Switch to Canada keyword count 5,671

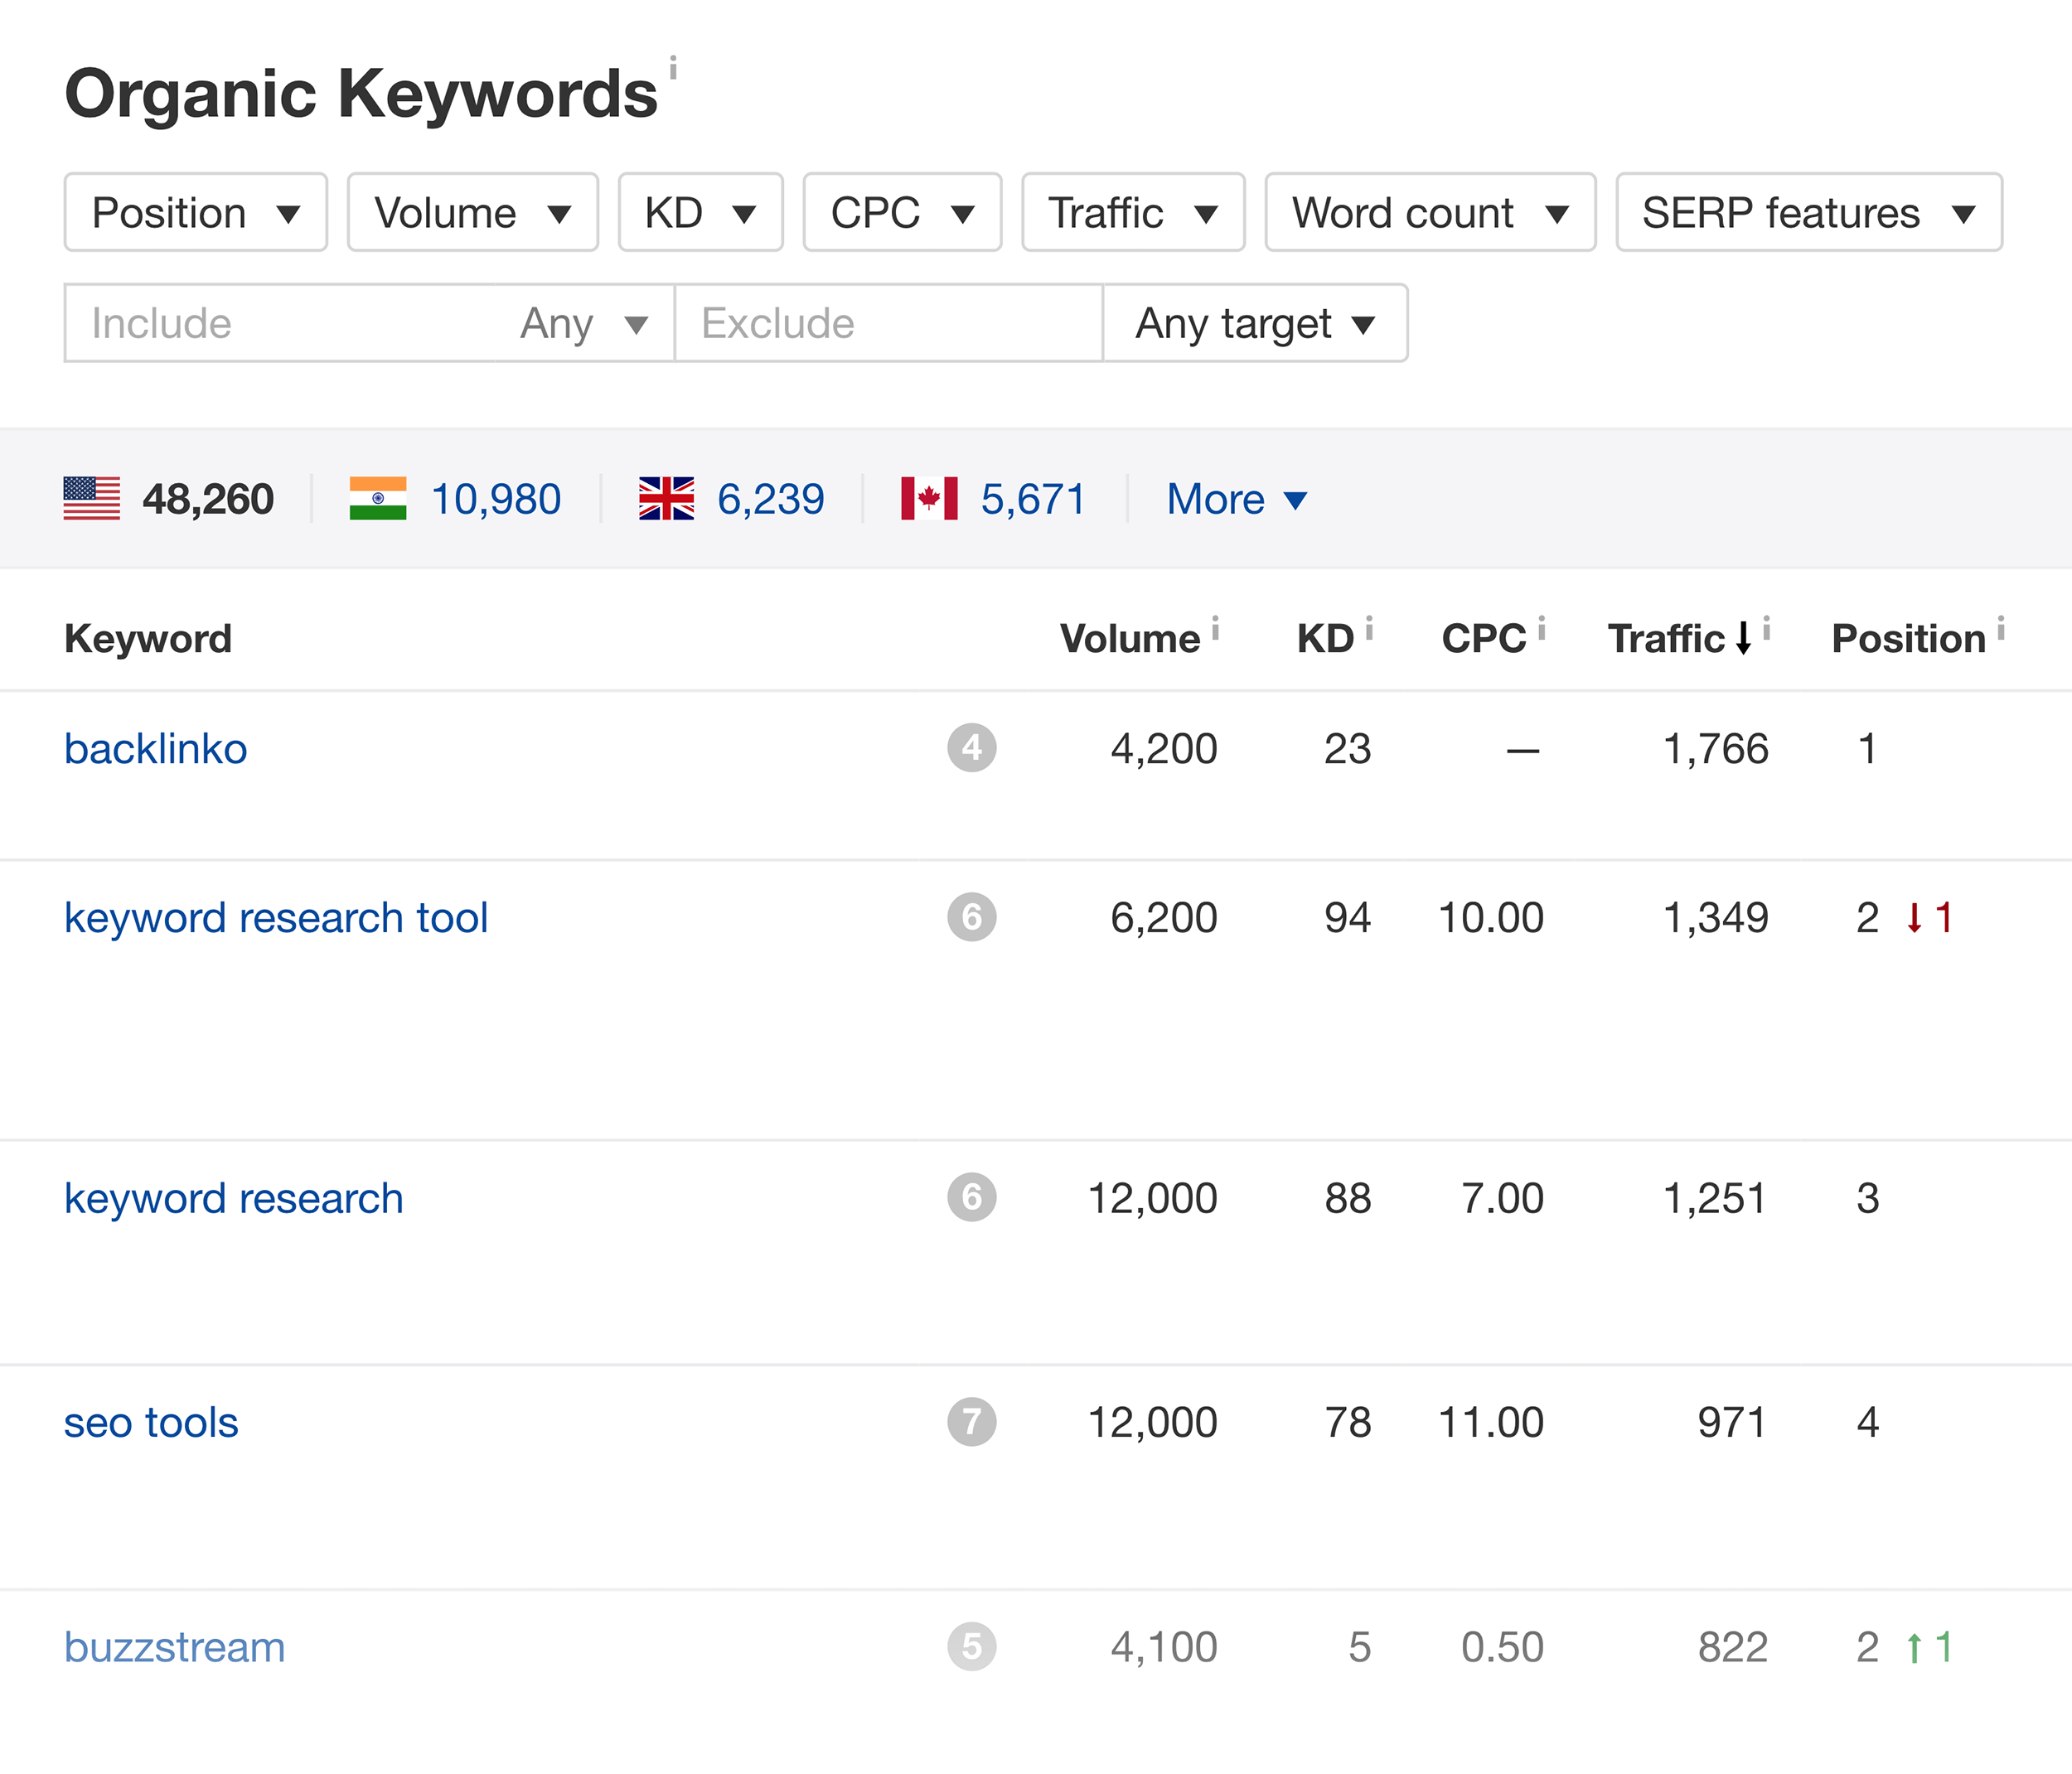pyautogui.click(x=1033, y=499)
